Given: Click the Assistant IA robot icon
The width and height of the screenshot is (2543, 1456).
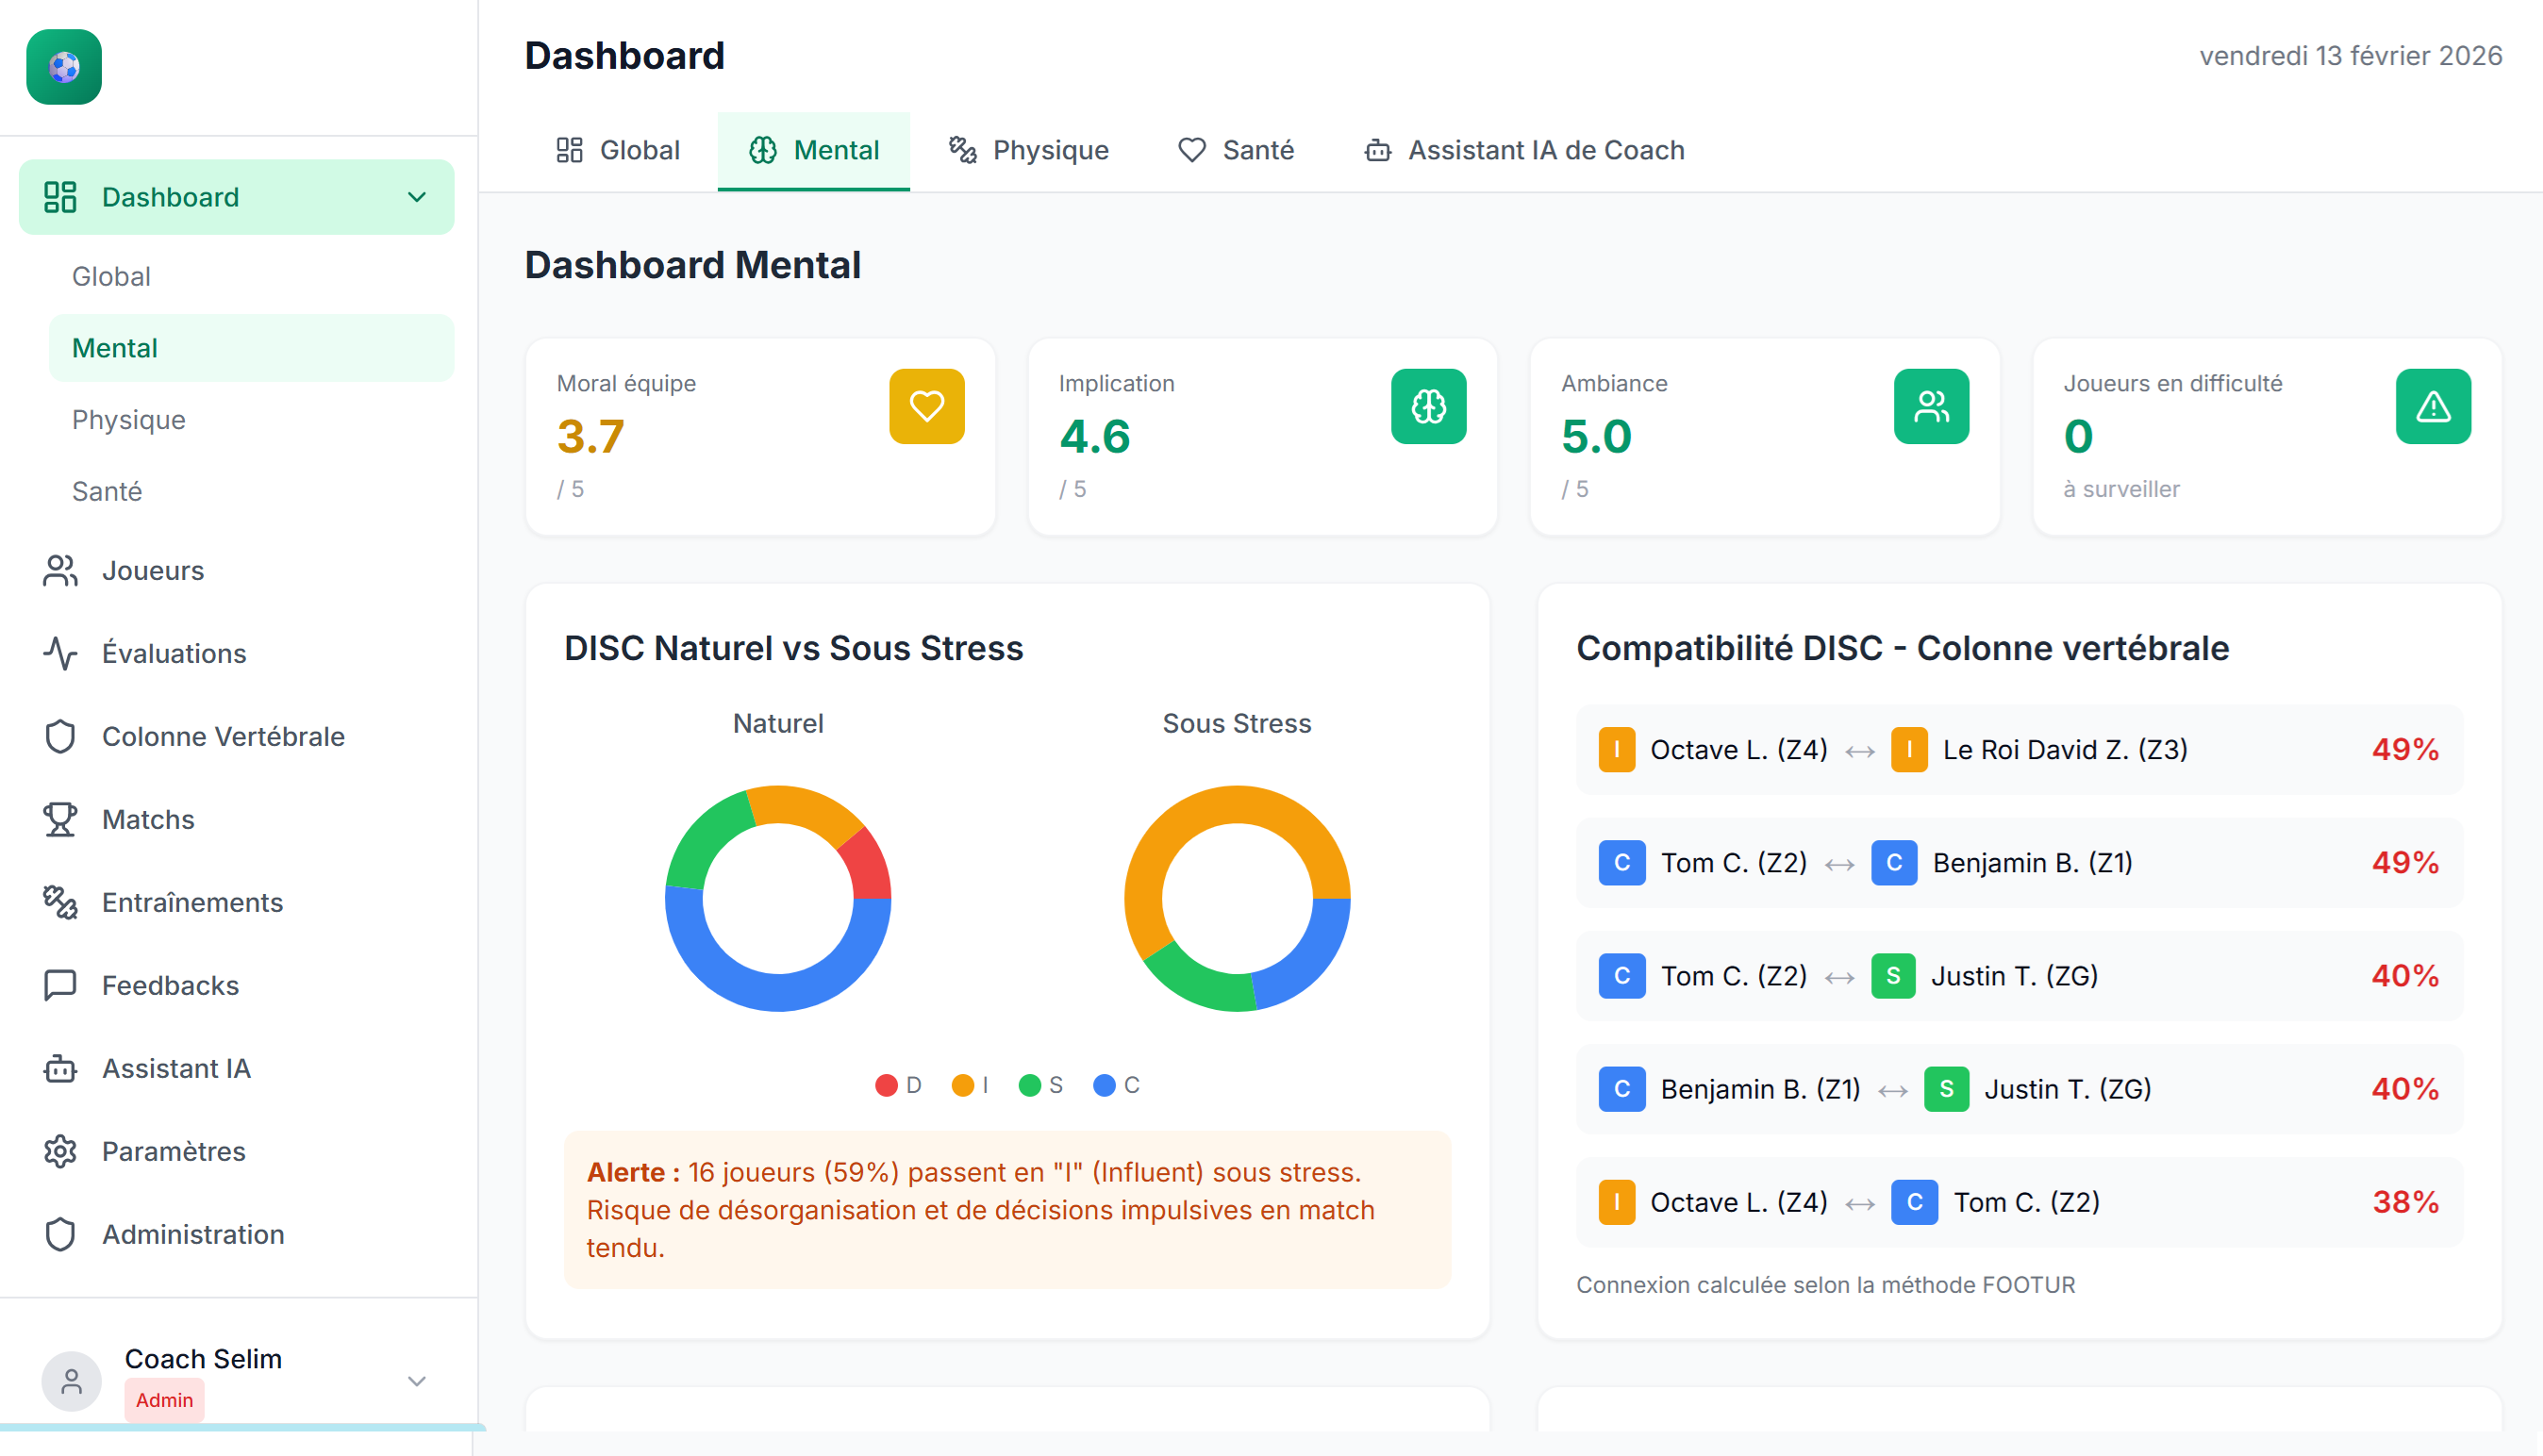Looking at the screenshot, I should point(60,1068).
